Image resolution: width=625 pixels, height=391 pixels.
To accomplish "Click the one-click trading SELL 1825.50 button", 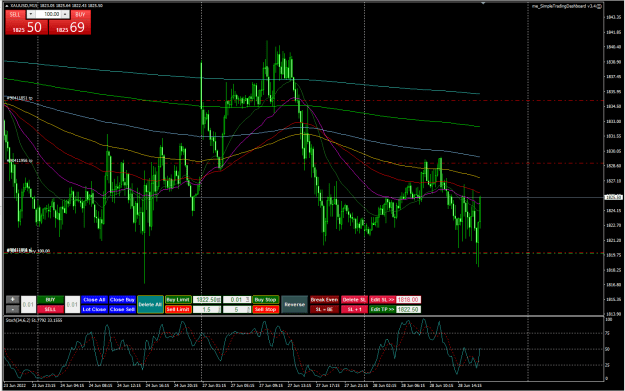I will [x=26, y=27].
